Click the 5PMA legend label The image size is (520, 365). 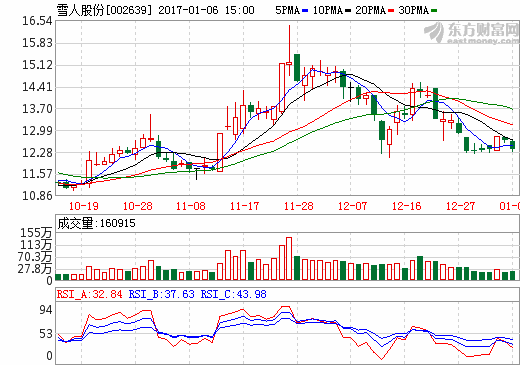287,10
